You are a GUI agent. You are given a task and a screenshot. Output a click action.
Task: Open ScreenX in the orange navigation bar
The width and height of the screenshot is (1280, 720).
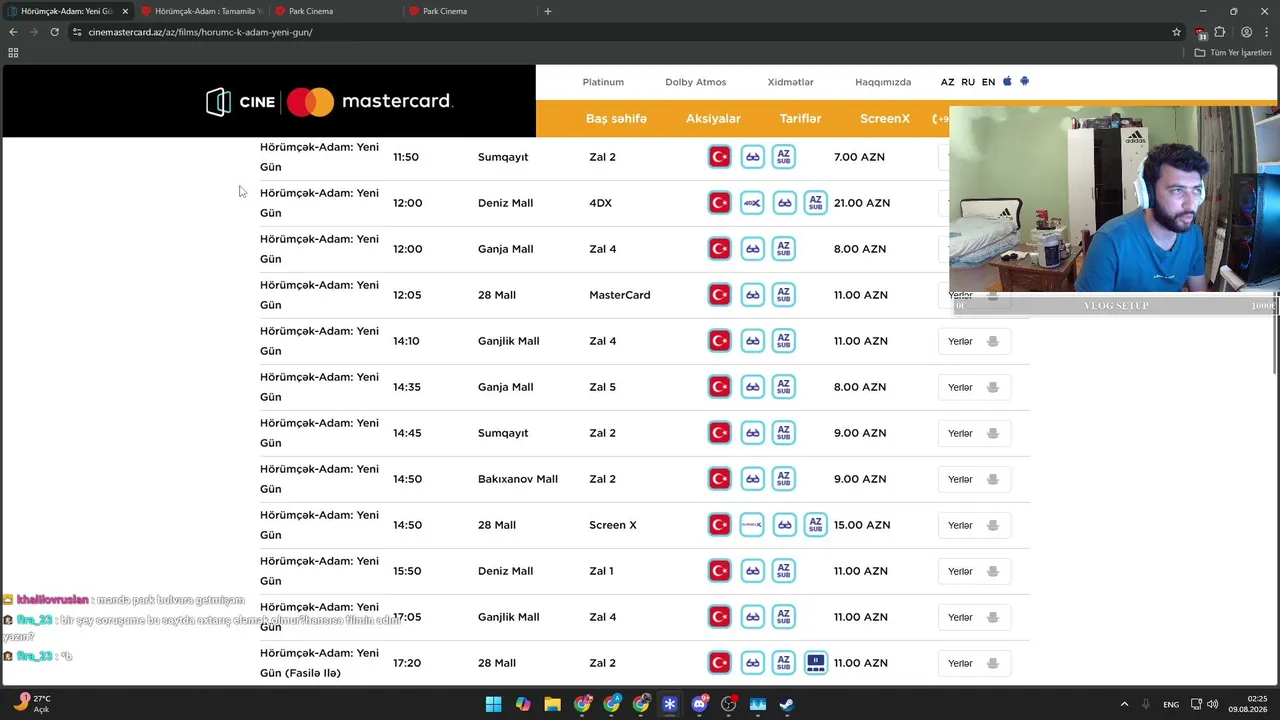[885, 119]
